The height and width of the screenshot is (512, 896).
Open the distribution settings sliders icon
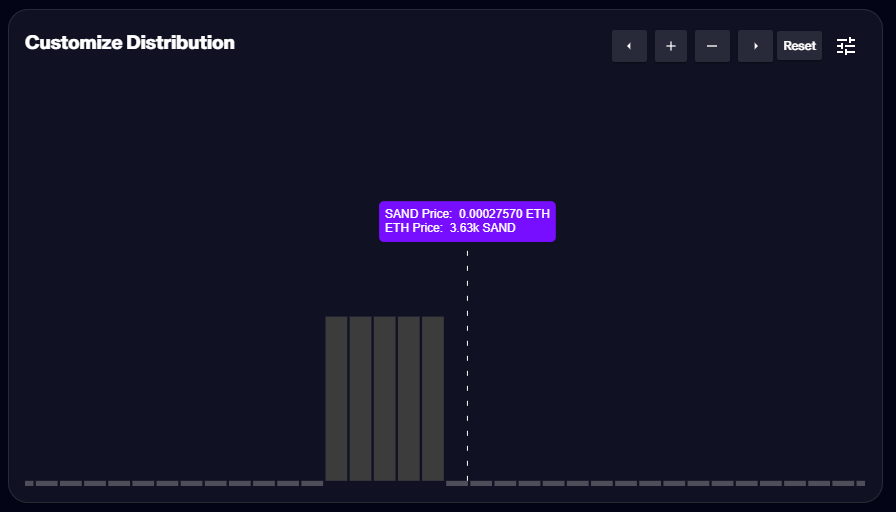coord(846,46)
